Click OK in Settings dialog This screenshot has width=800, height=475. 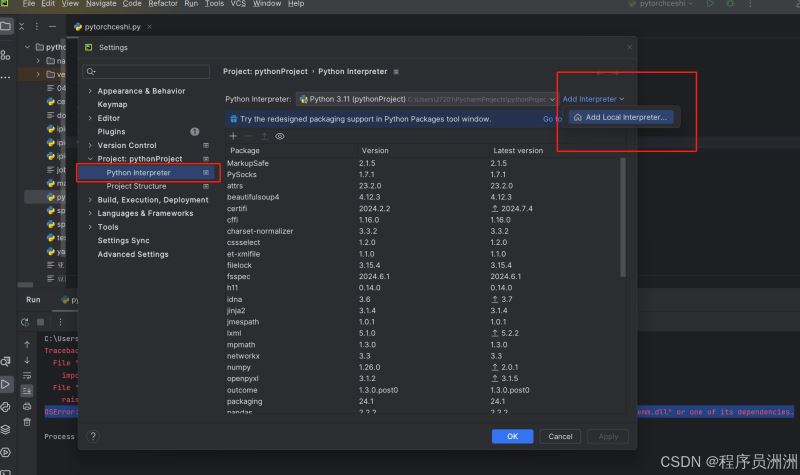coord(512,436)
